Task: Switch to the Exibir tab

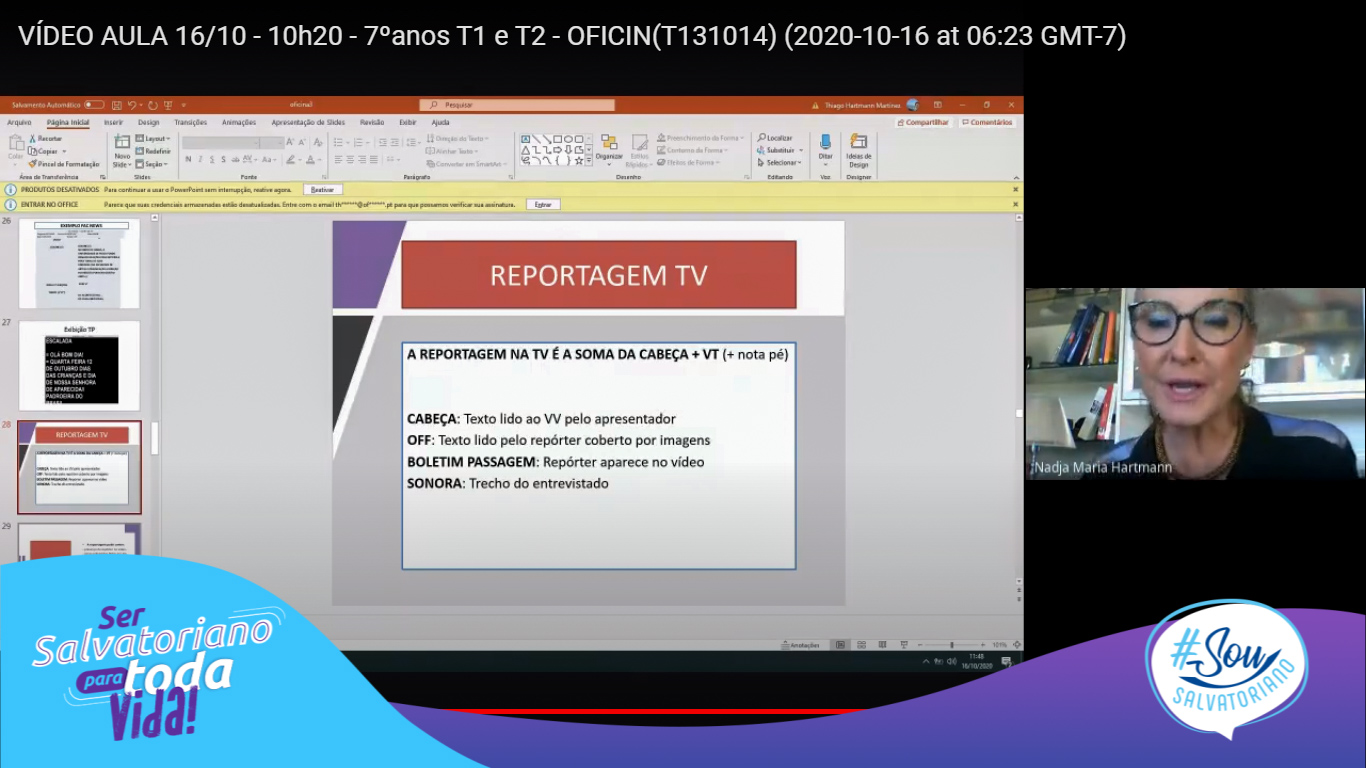Action: click(x=408, y=122)
